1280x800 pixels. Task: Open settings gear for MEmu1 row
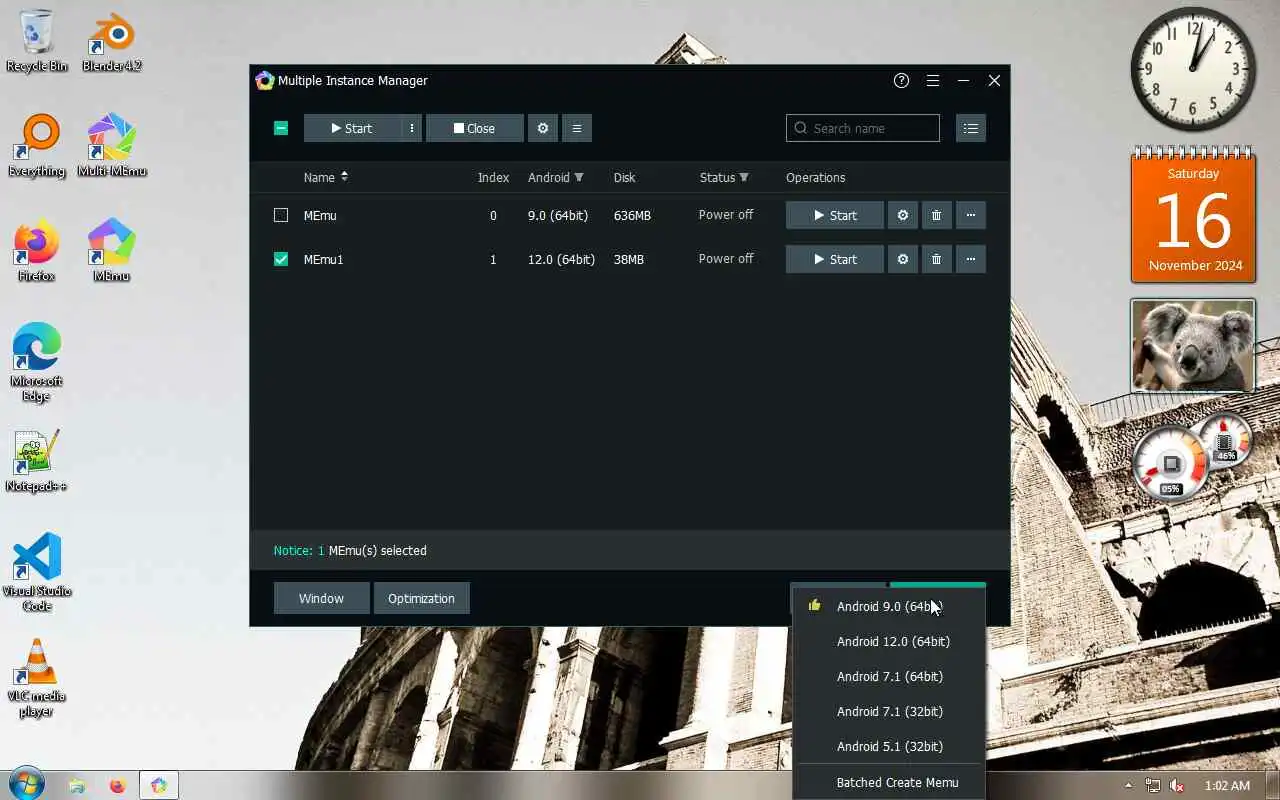(x=902, y=259)
